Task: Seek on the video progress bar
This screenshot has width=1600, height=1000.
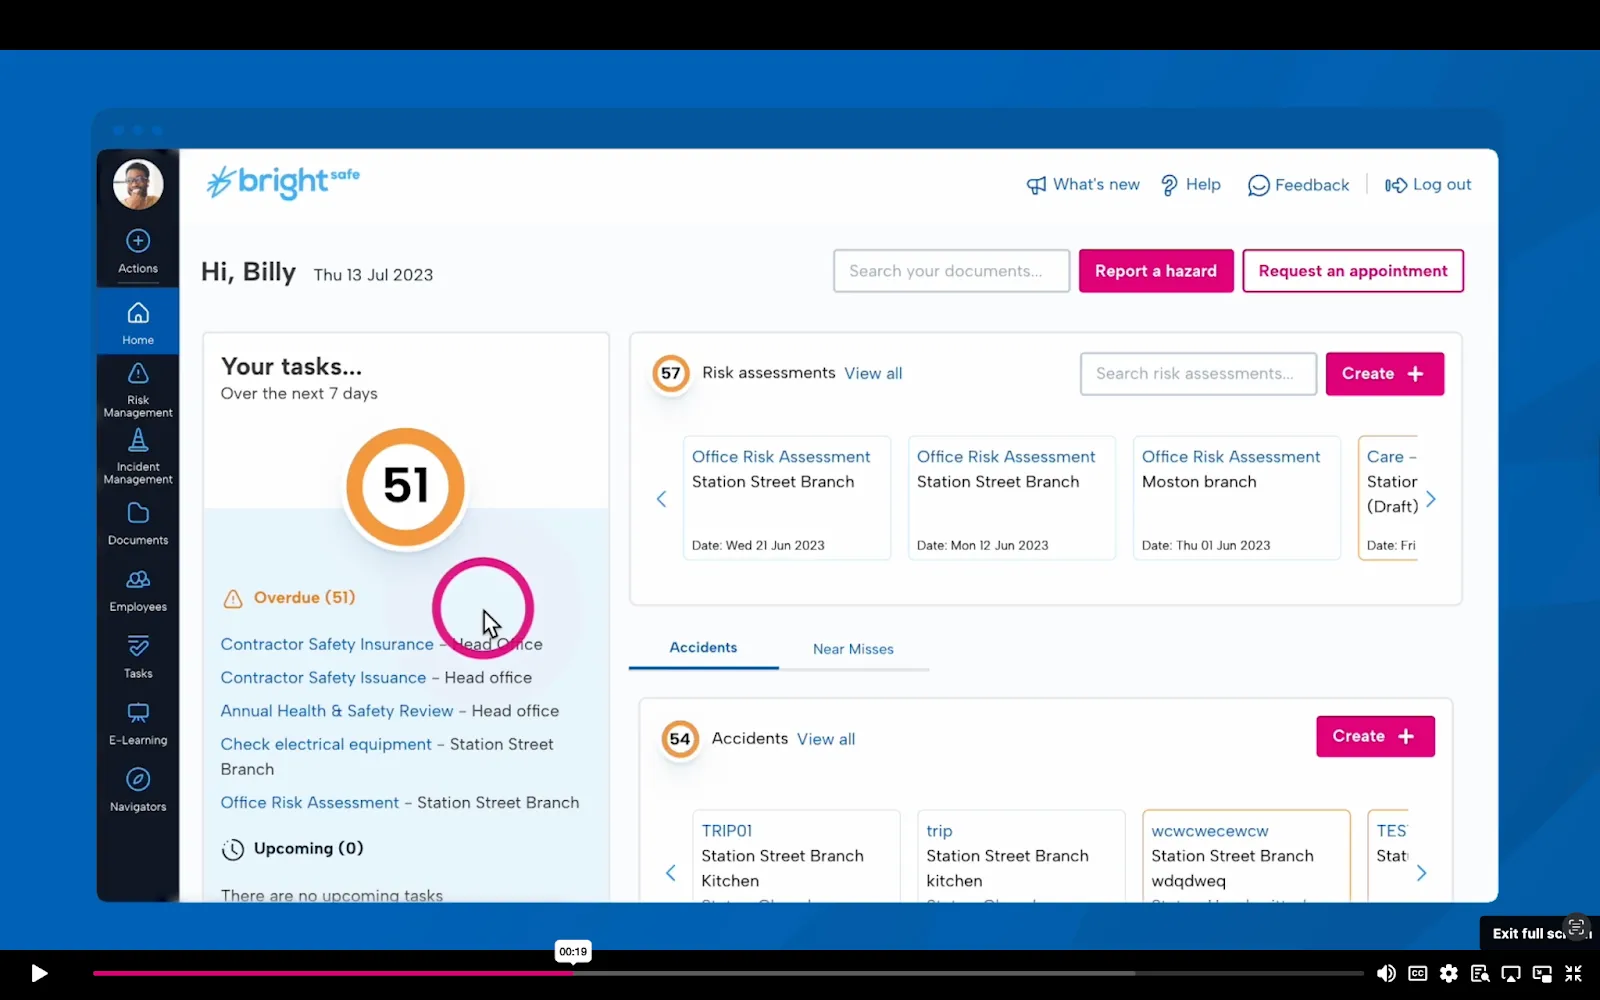Action: tap(728, 973)
